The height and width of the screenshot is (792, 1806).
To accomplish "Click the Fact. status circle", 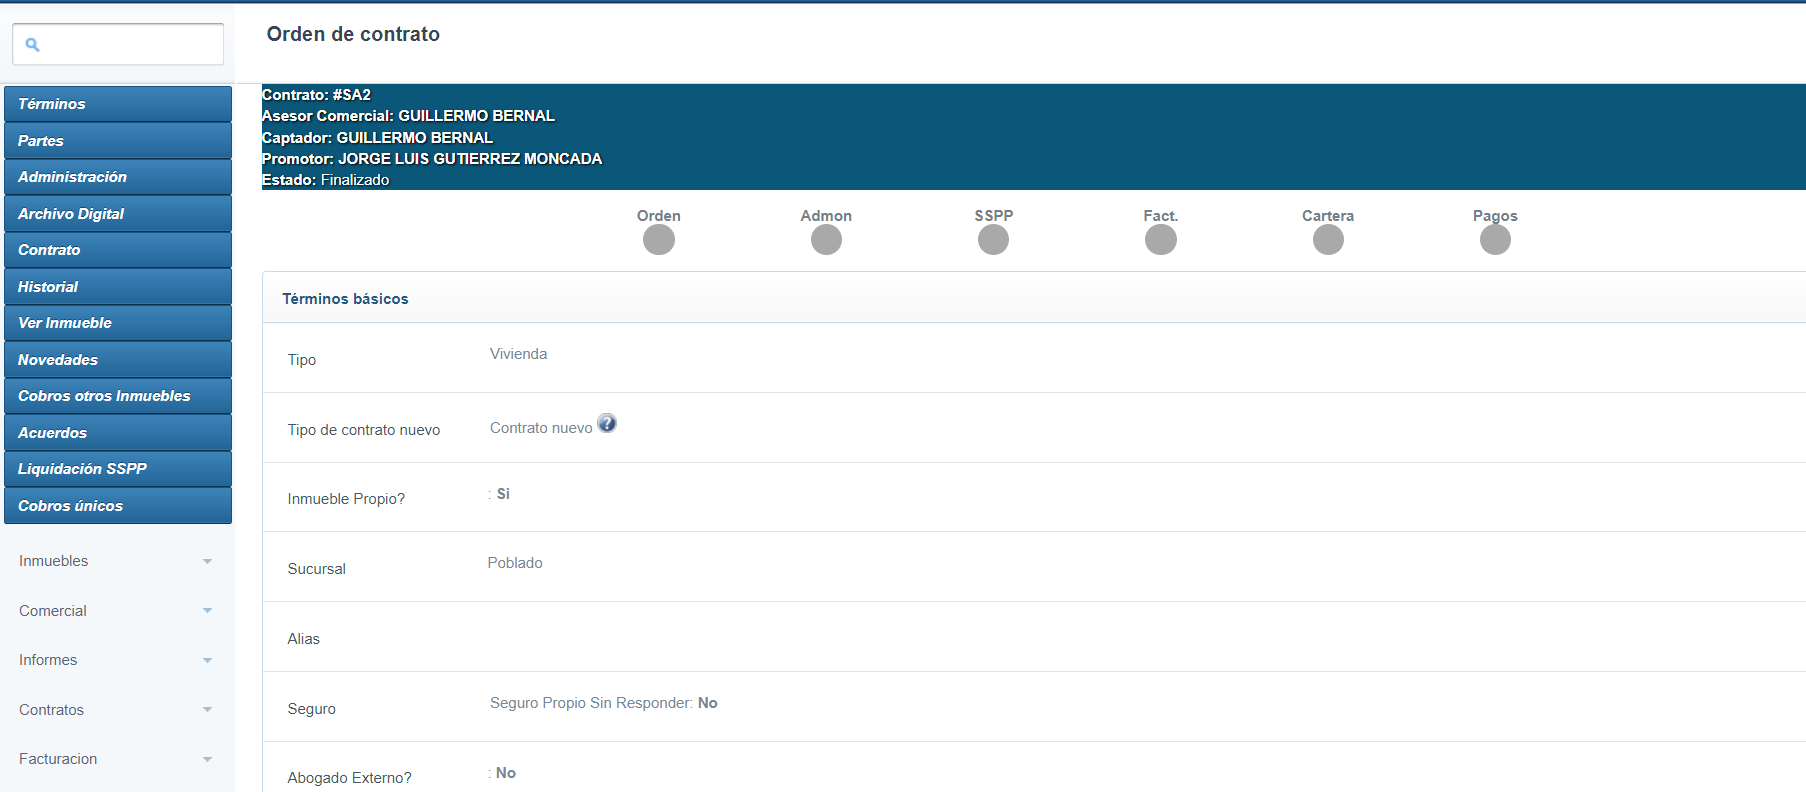I will (1161, 240).
